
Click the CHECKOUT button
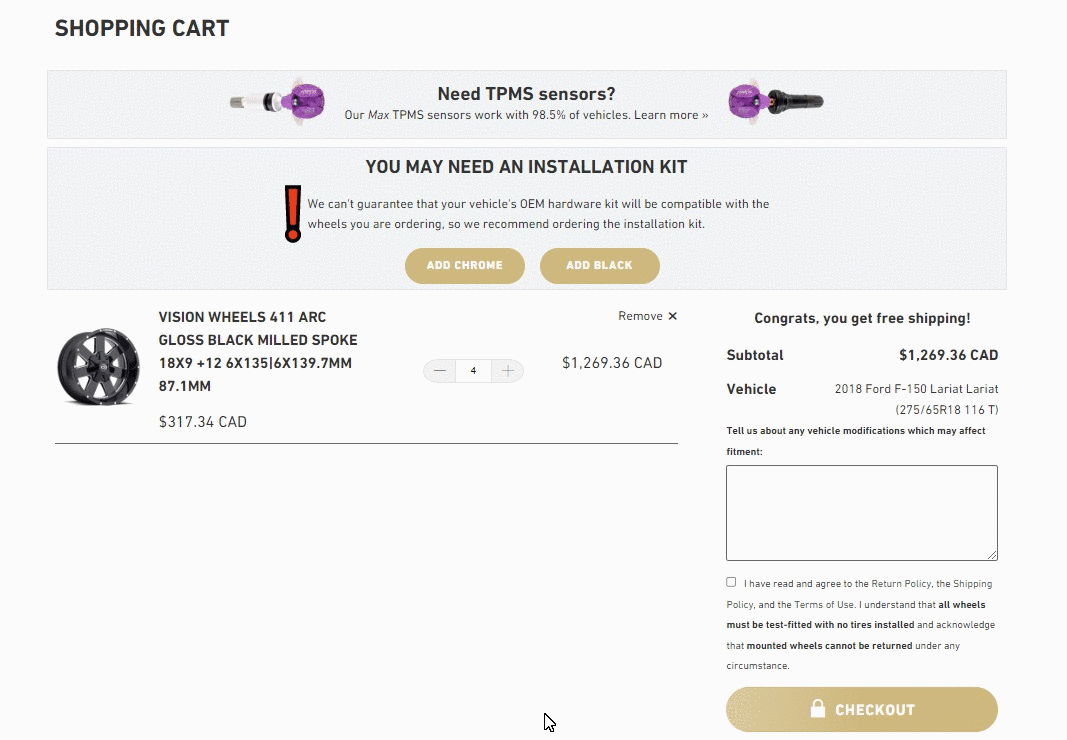coord(861,709)
